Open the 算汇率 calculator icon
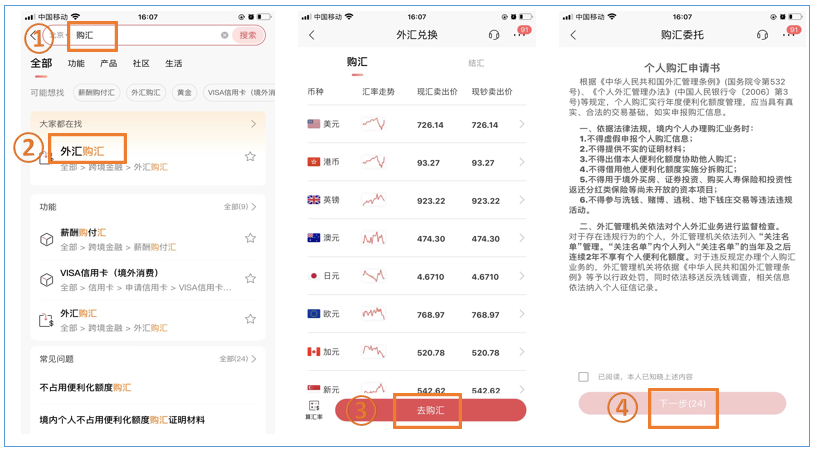The width and height of the screenshot is (816, 450). pyautogui.click(x=314, y=409)
